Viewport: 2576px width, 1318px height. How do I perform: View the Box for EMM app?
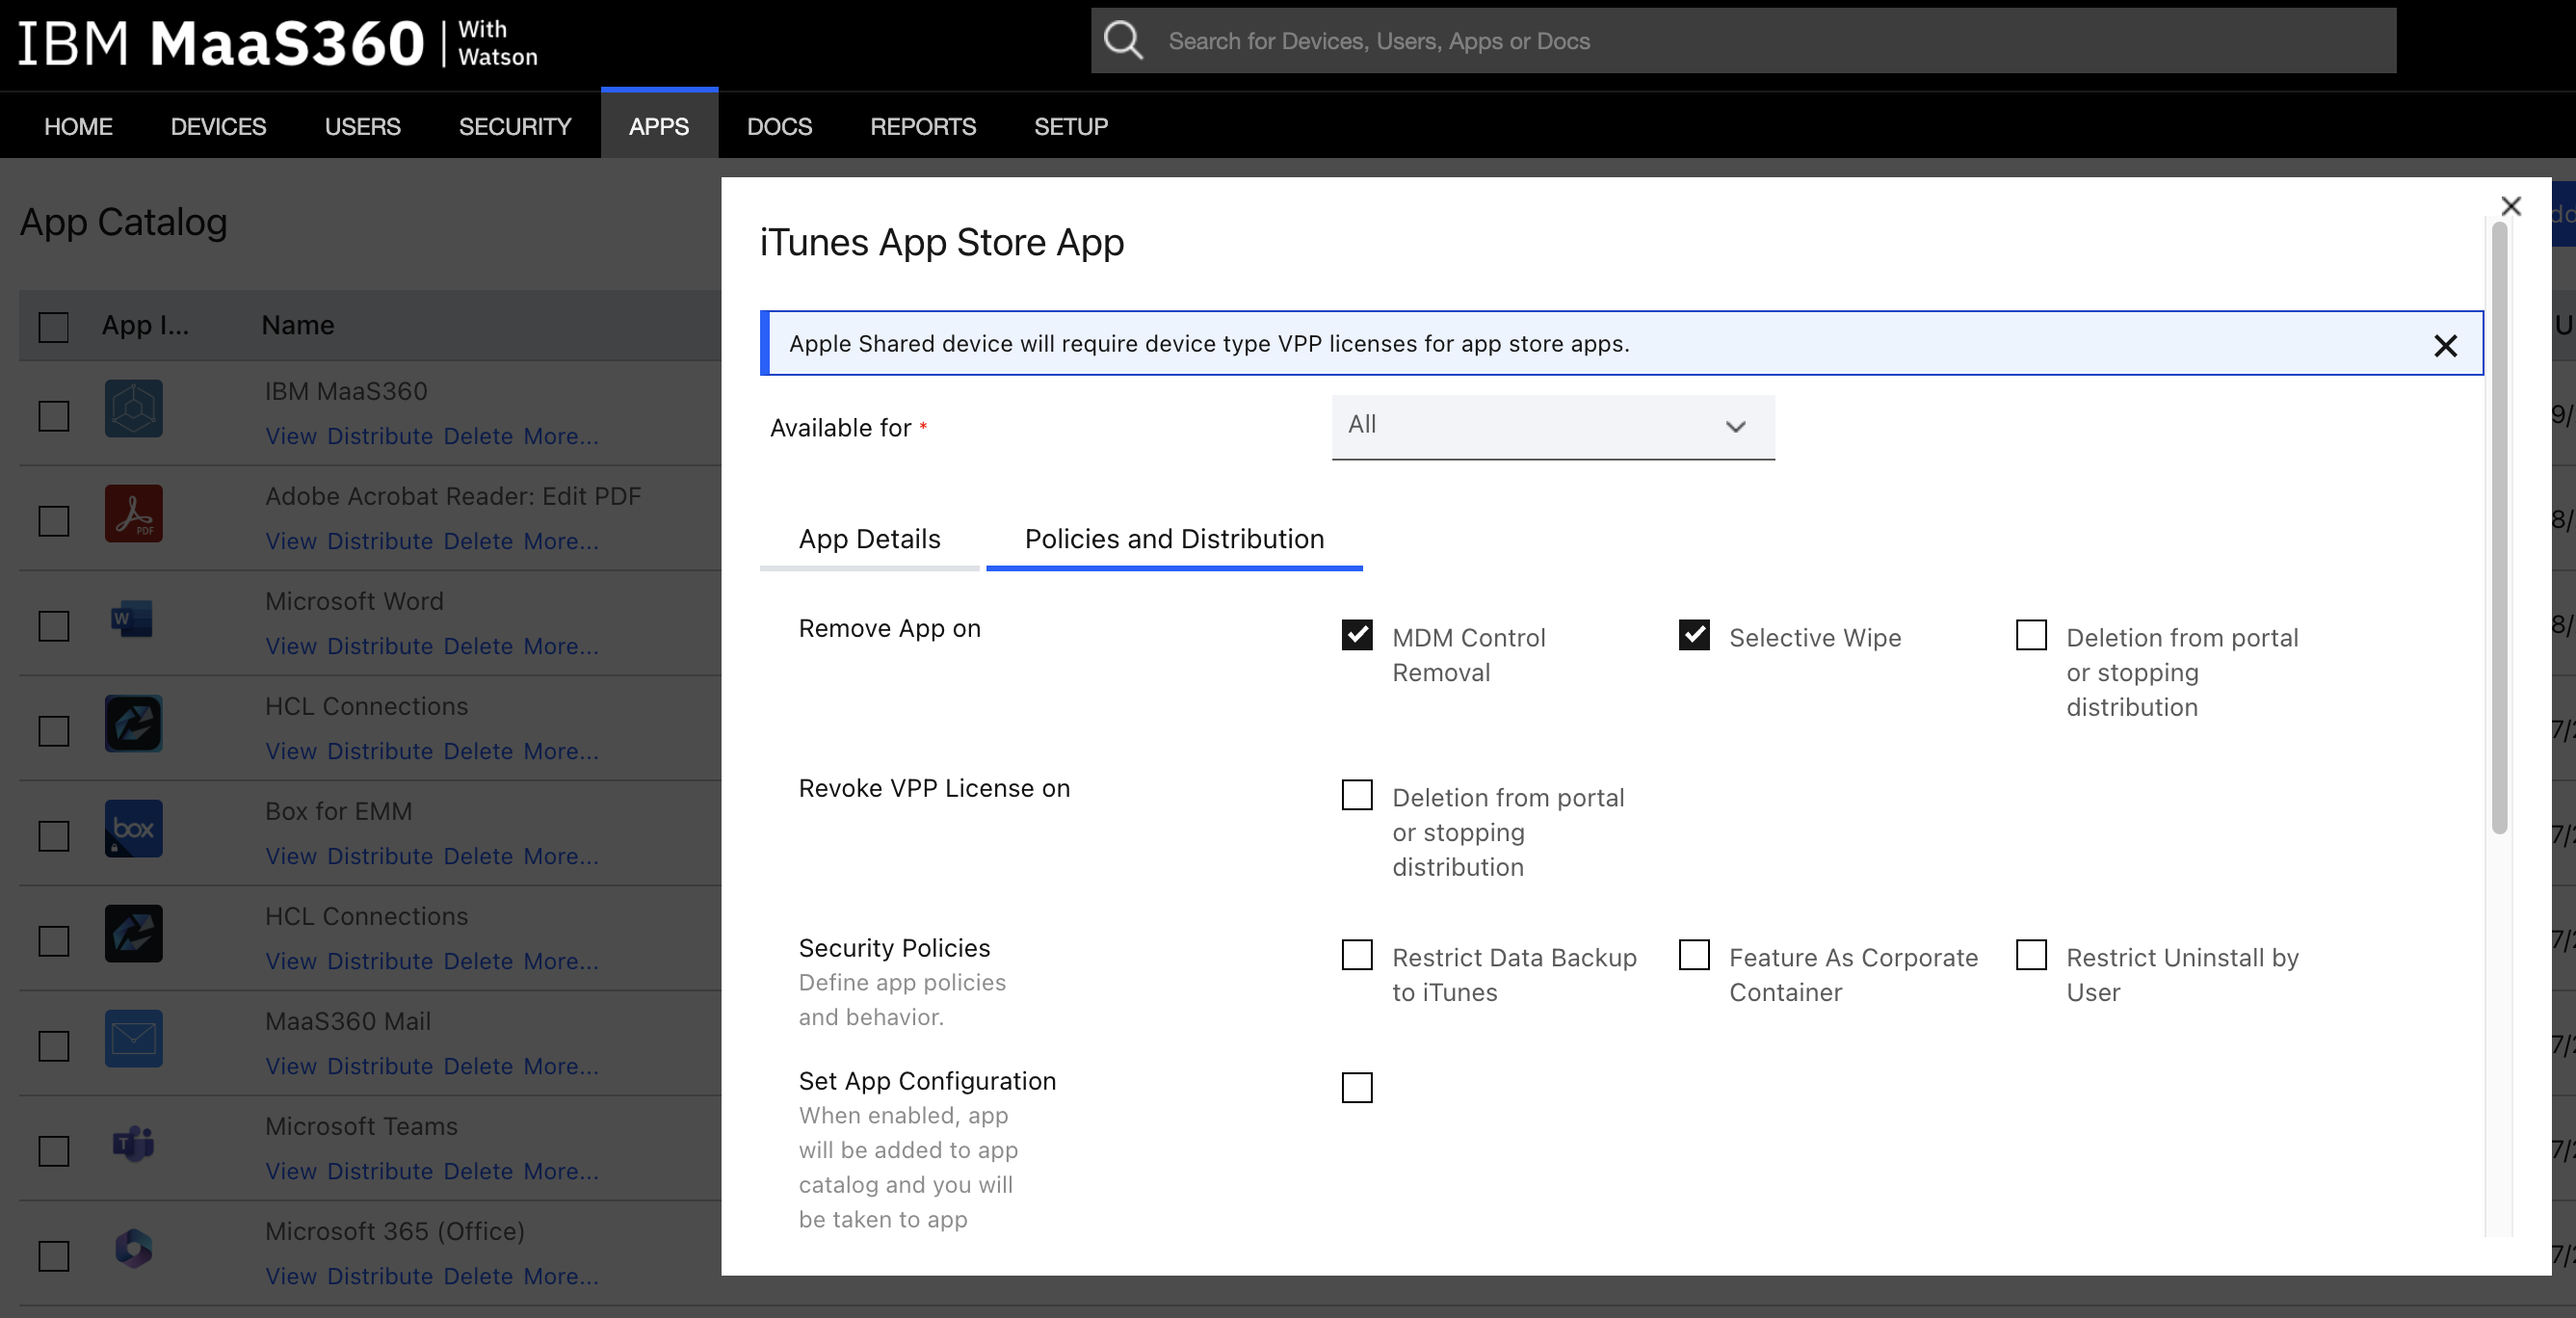point(290,856)
